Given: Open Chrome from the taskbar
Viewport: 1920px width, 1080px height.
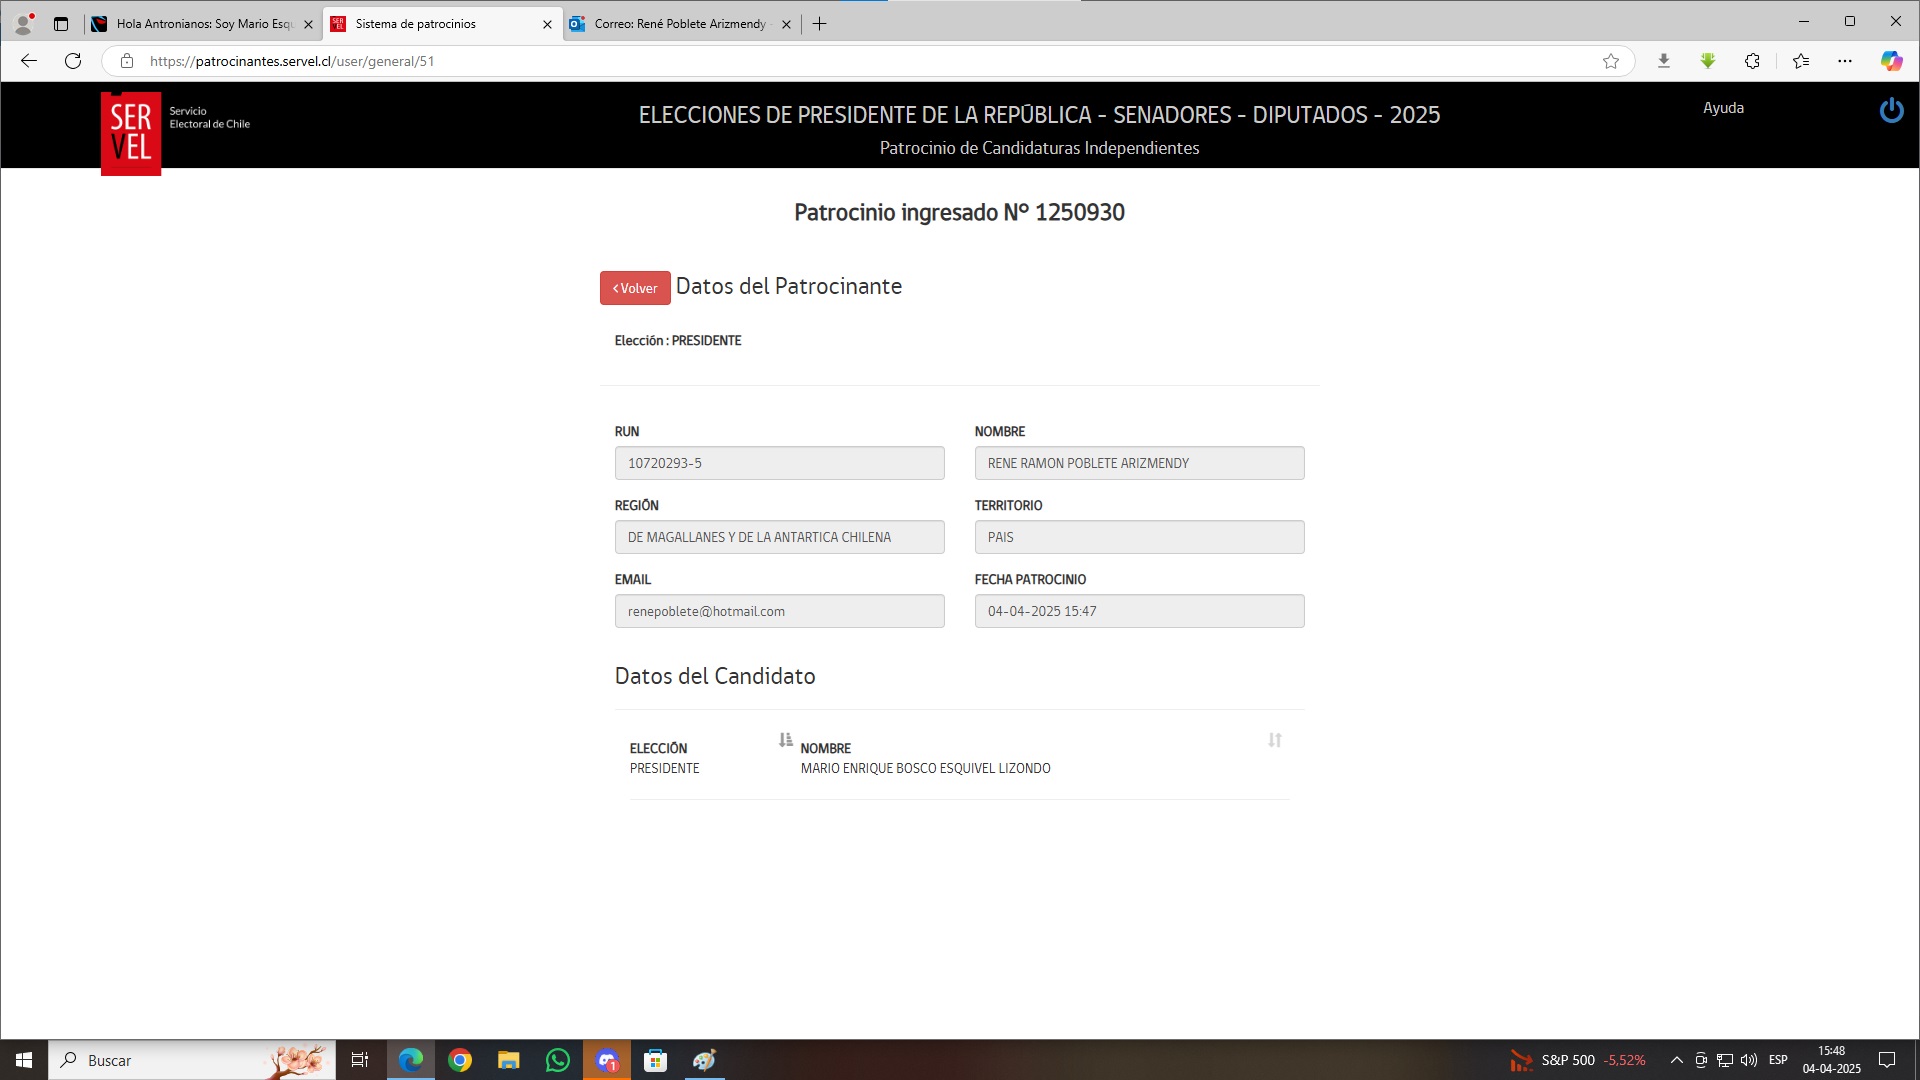Looking at the screenshot, I should 460,1060.
